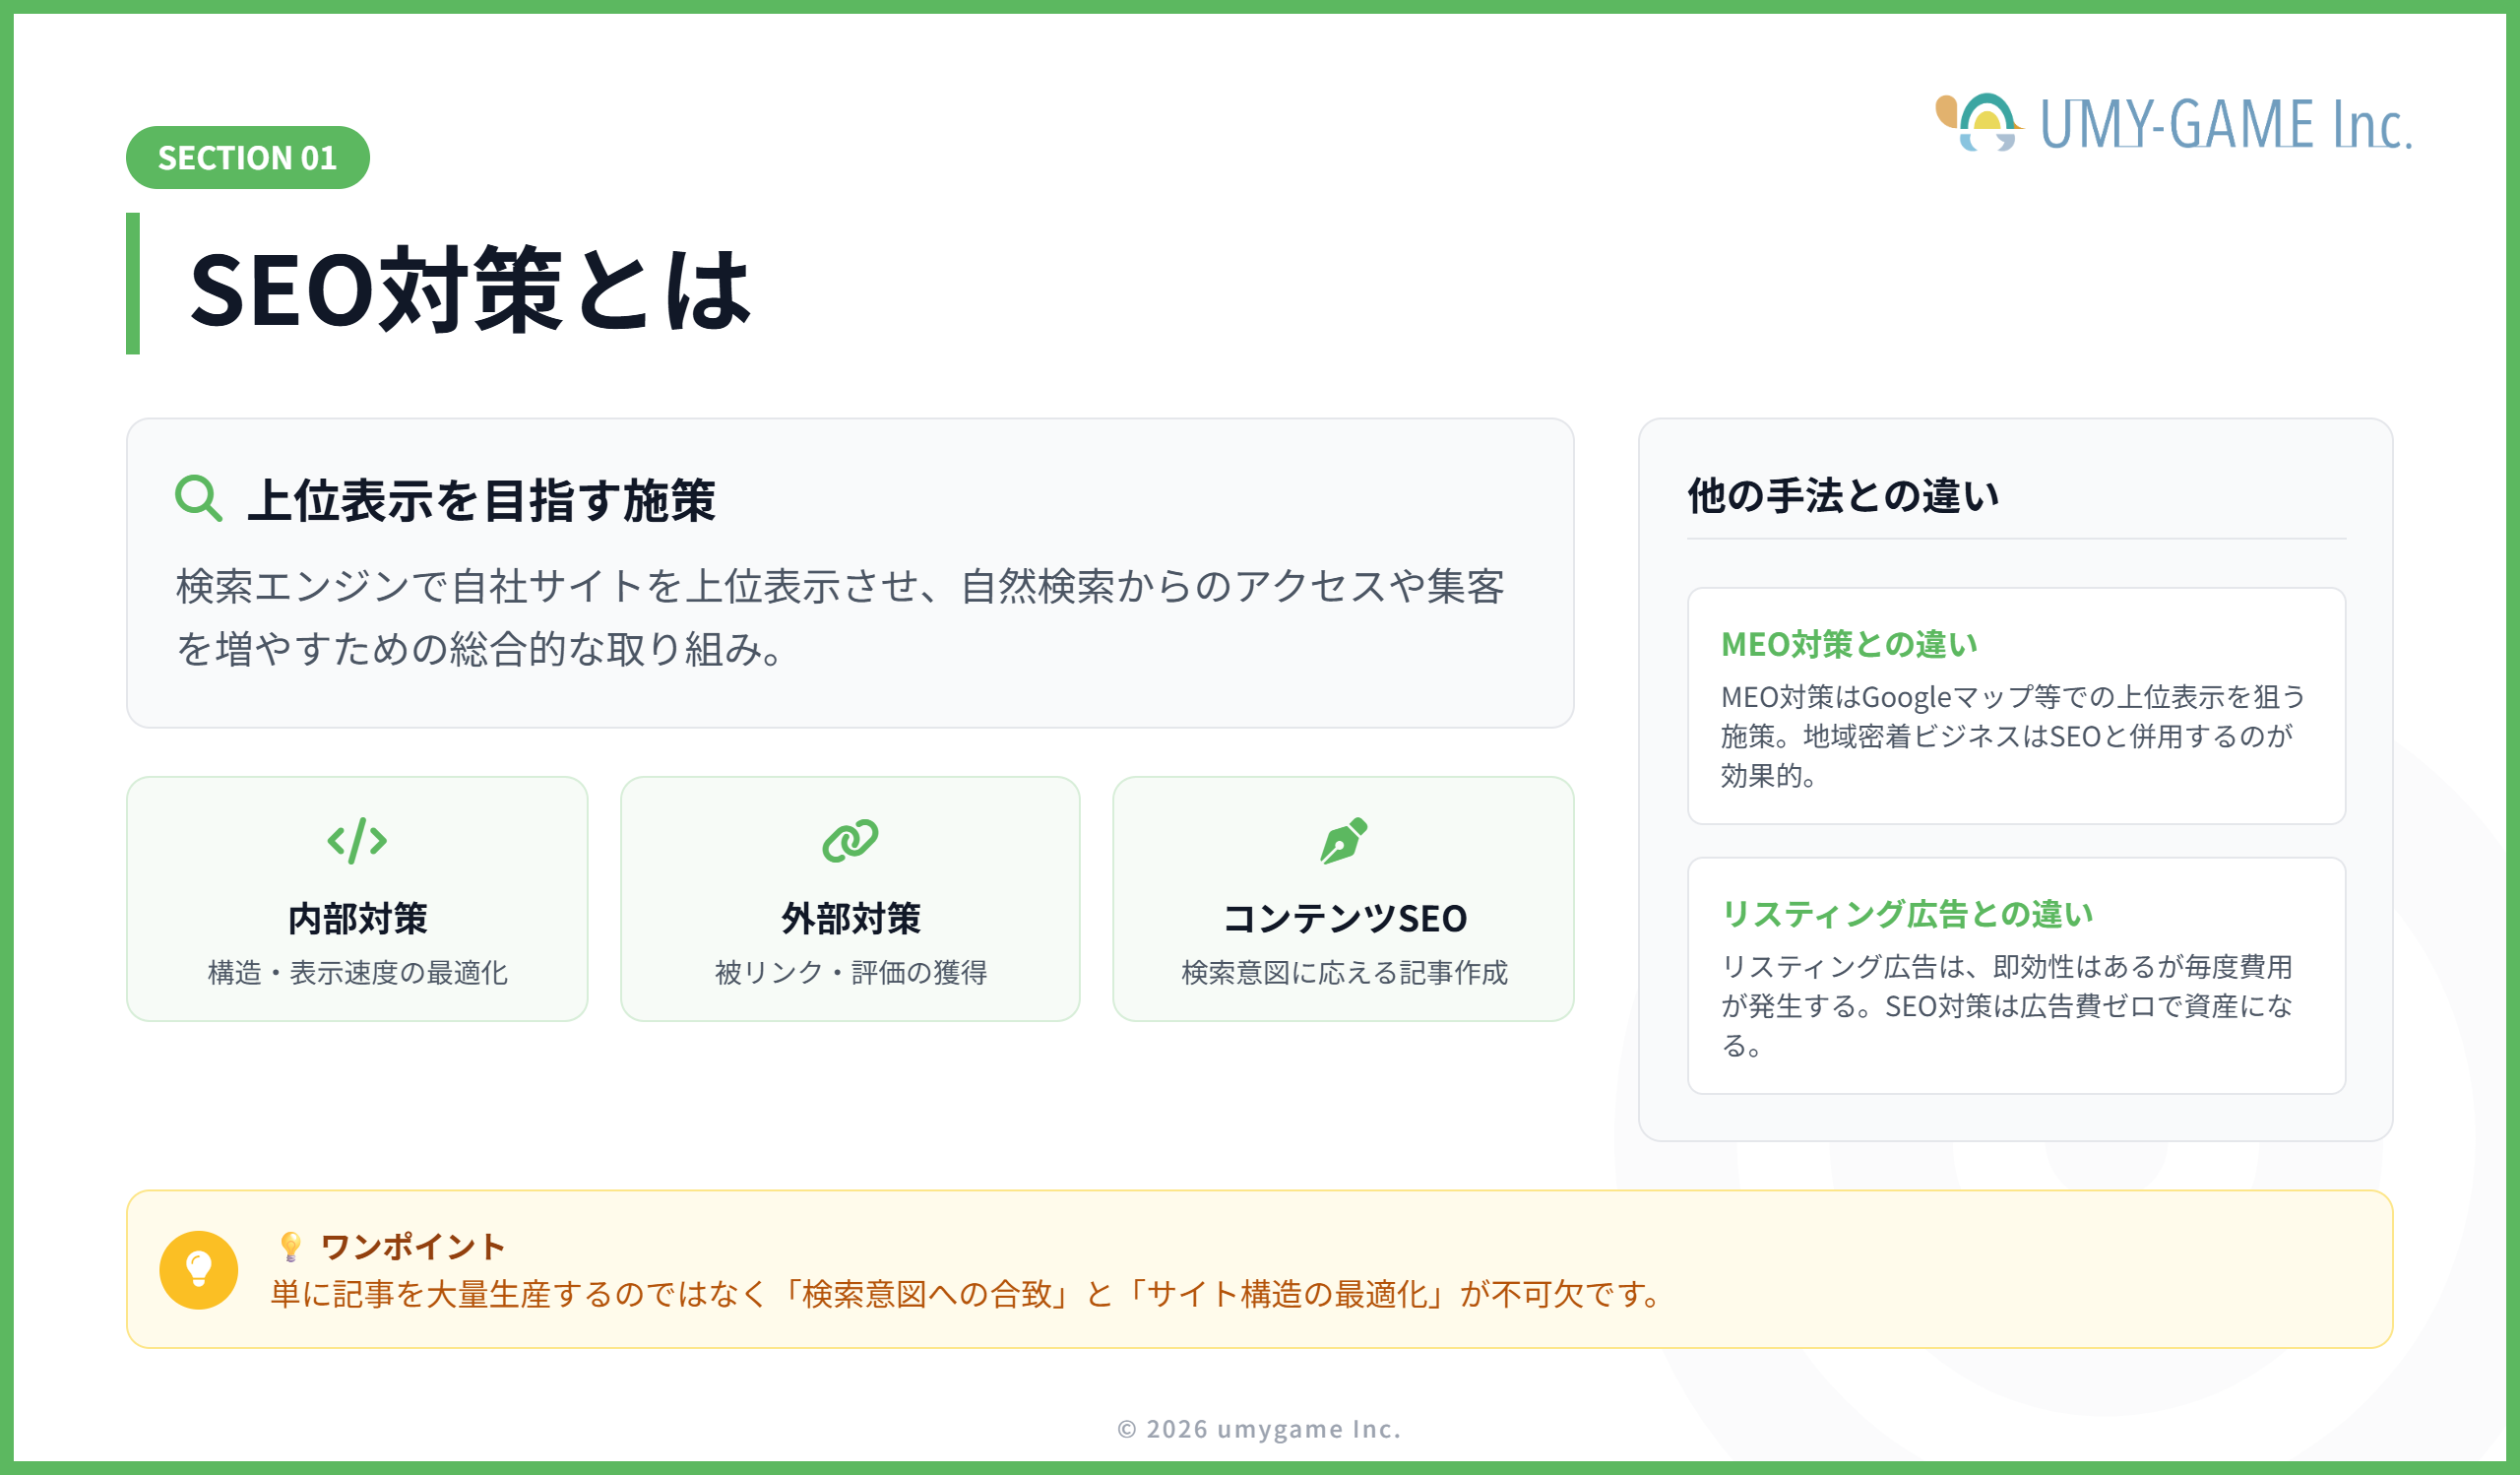Click the text 被リンク・評価の獲得

point(850,972)
